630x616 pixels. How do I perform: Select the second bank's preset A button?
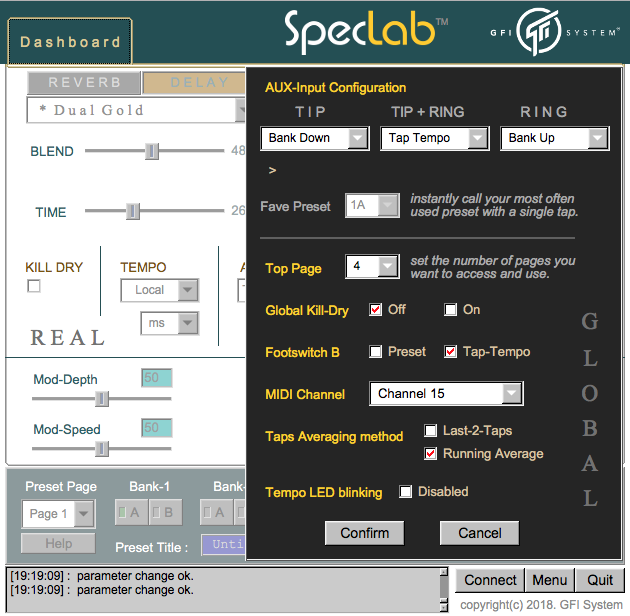pos(216,512)
